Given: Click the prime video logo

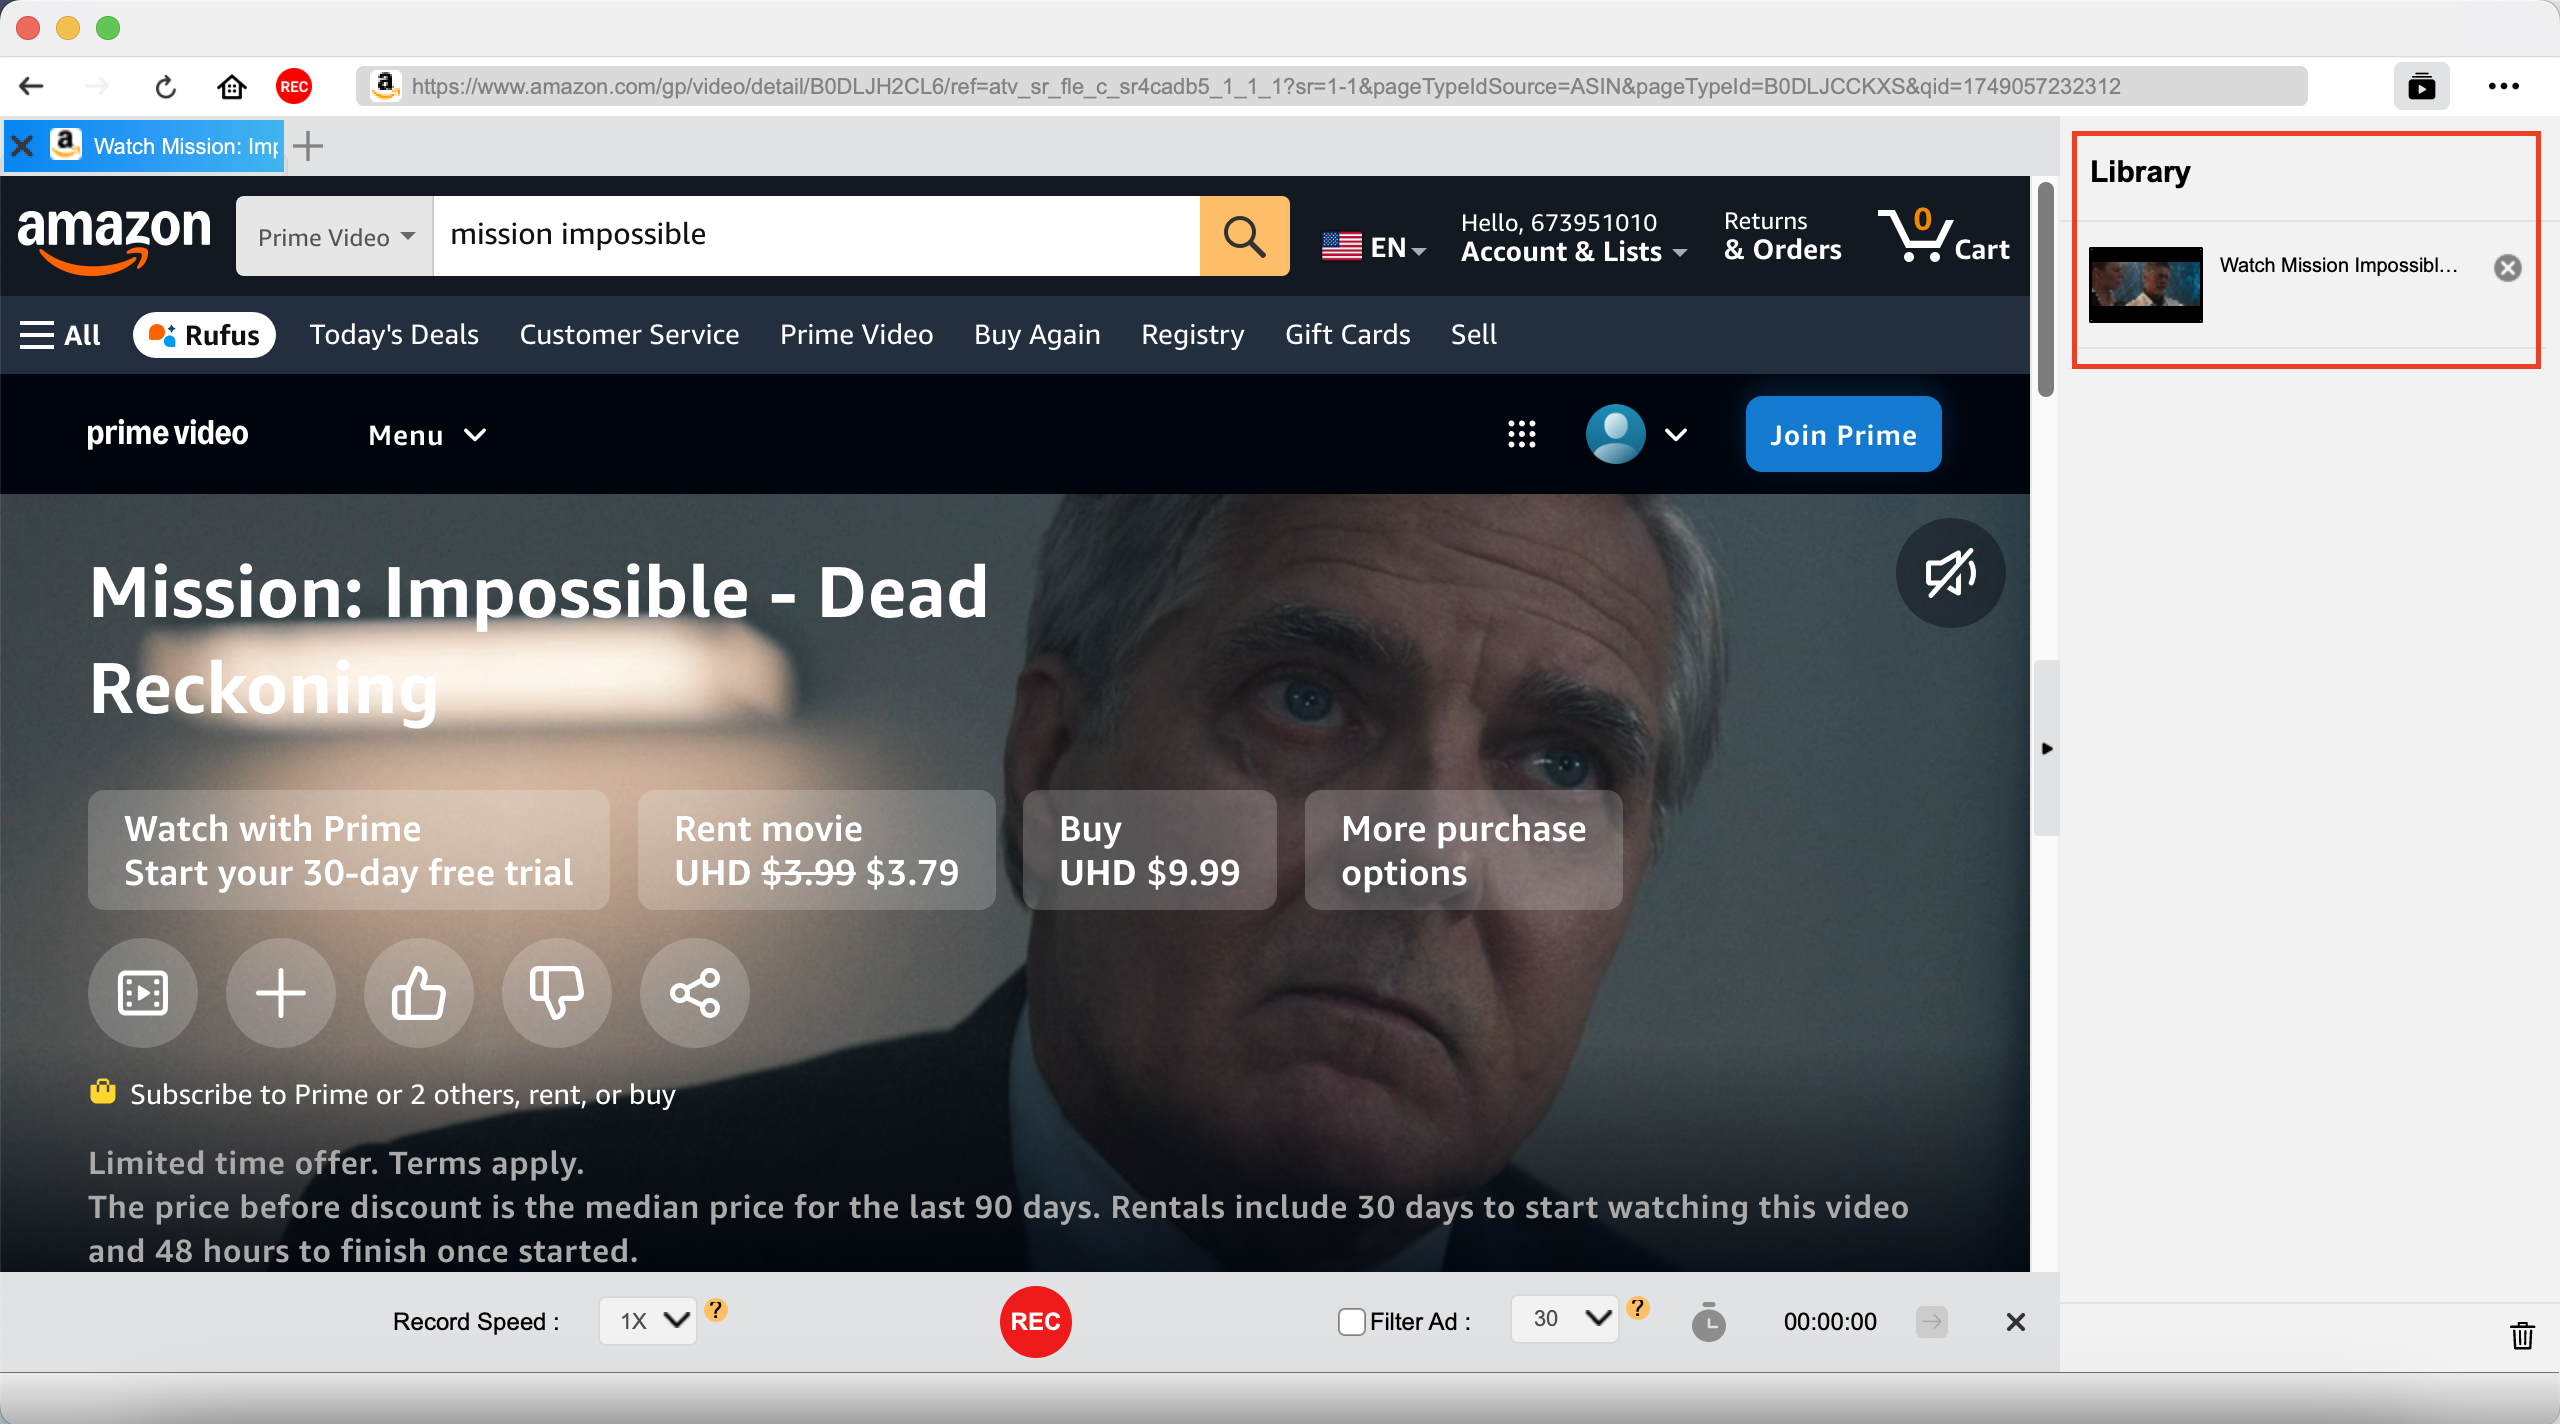Looking at the screenshot, I should [167, 434].
